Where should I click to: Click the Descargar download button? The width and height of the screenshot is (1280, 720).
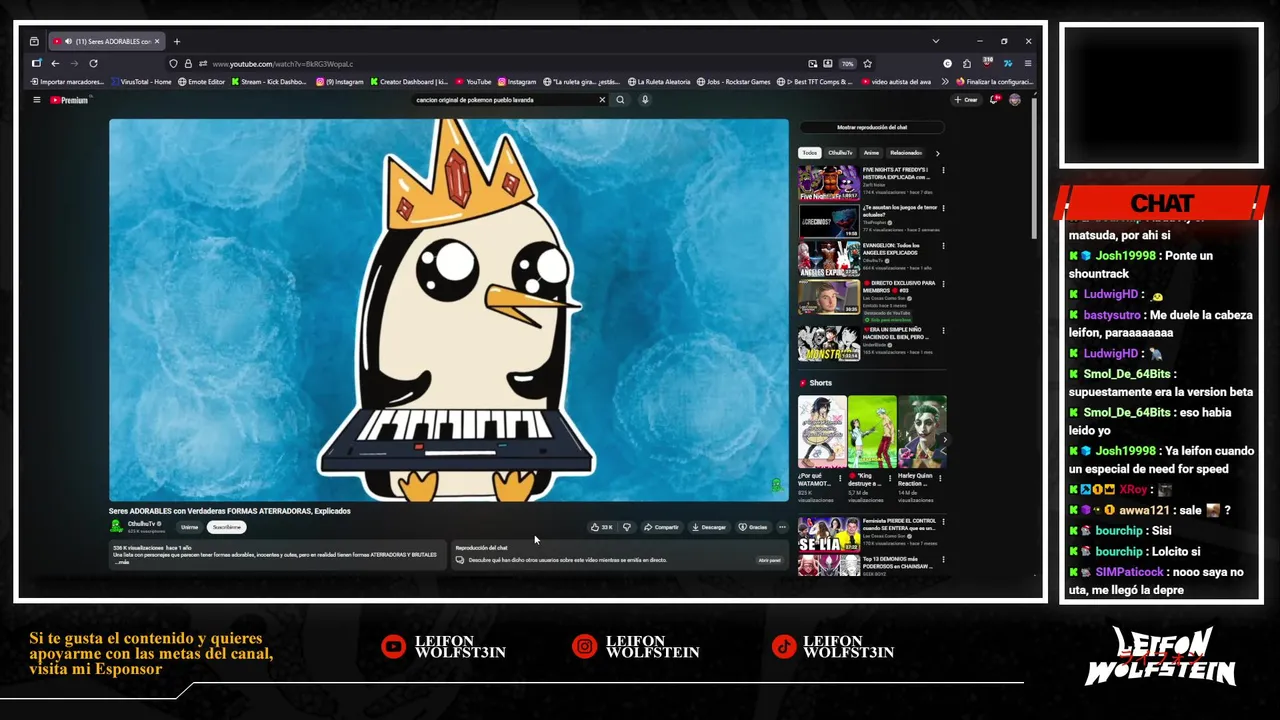click(708, 527)
